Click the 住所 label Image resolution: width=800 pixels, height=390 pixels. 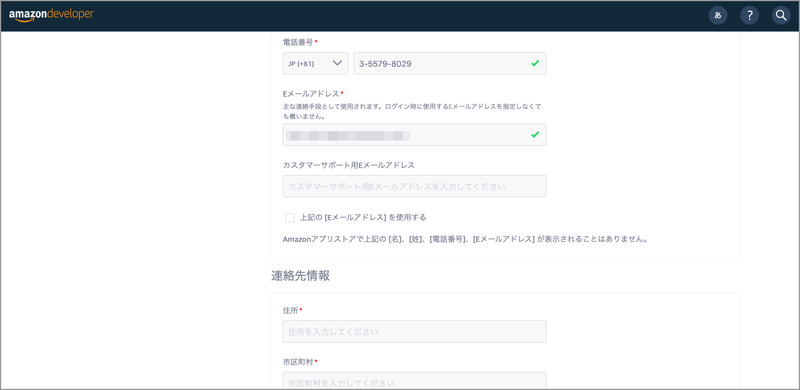click(292, 310)
